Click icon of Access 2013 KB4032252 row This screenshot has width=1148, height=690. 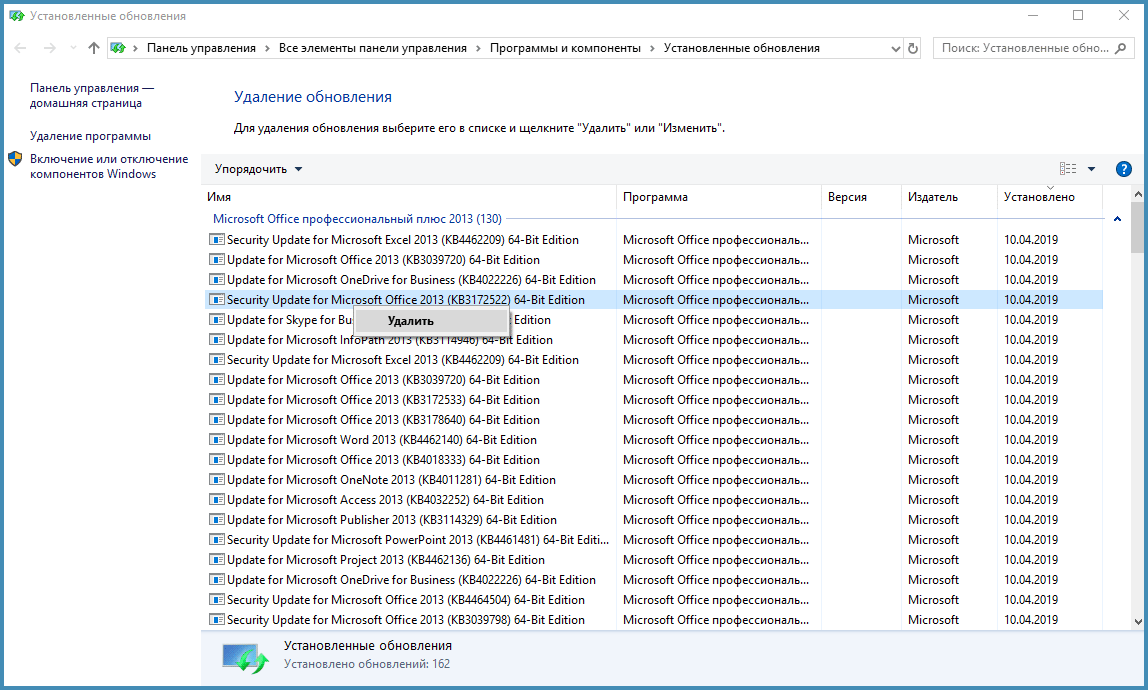coord(217,500)
